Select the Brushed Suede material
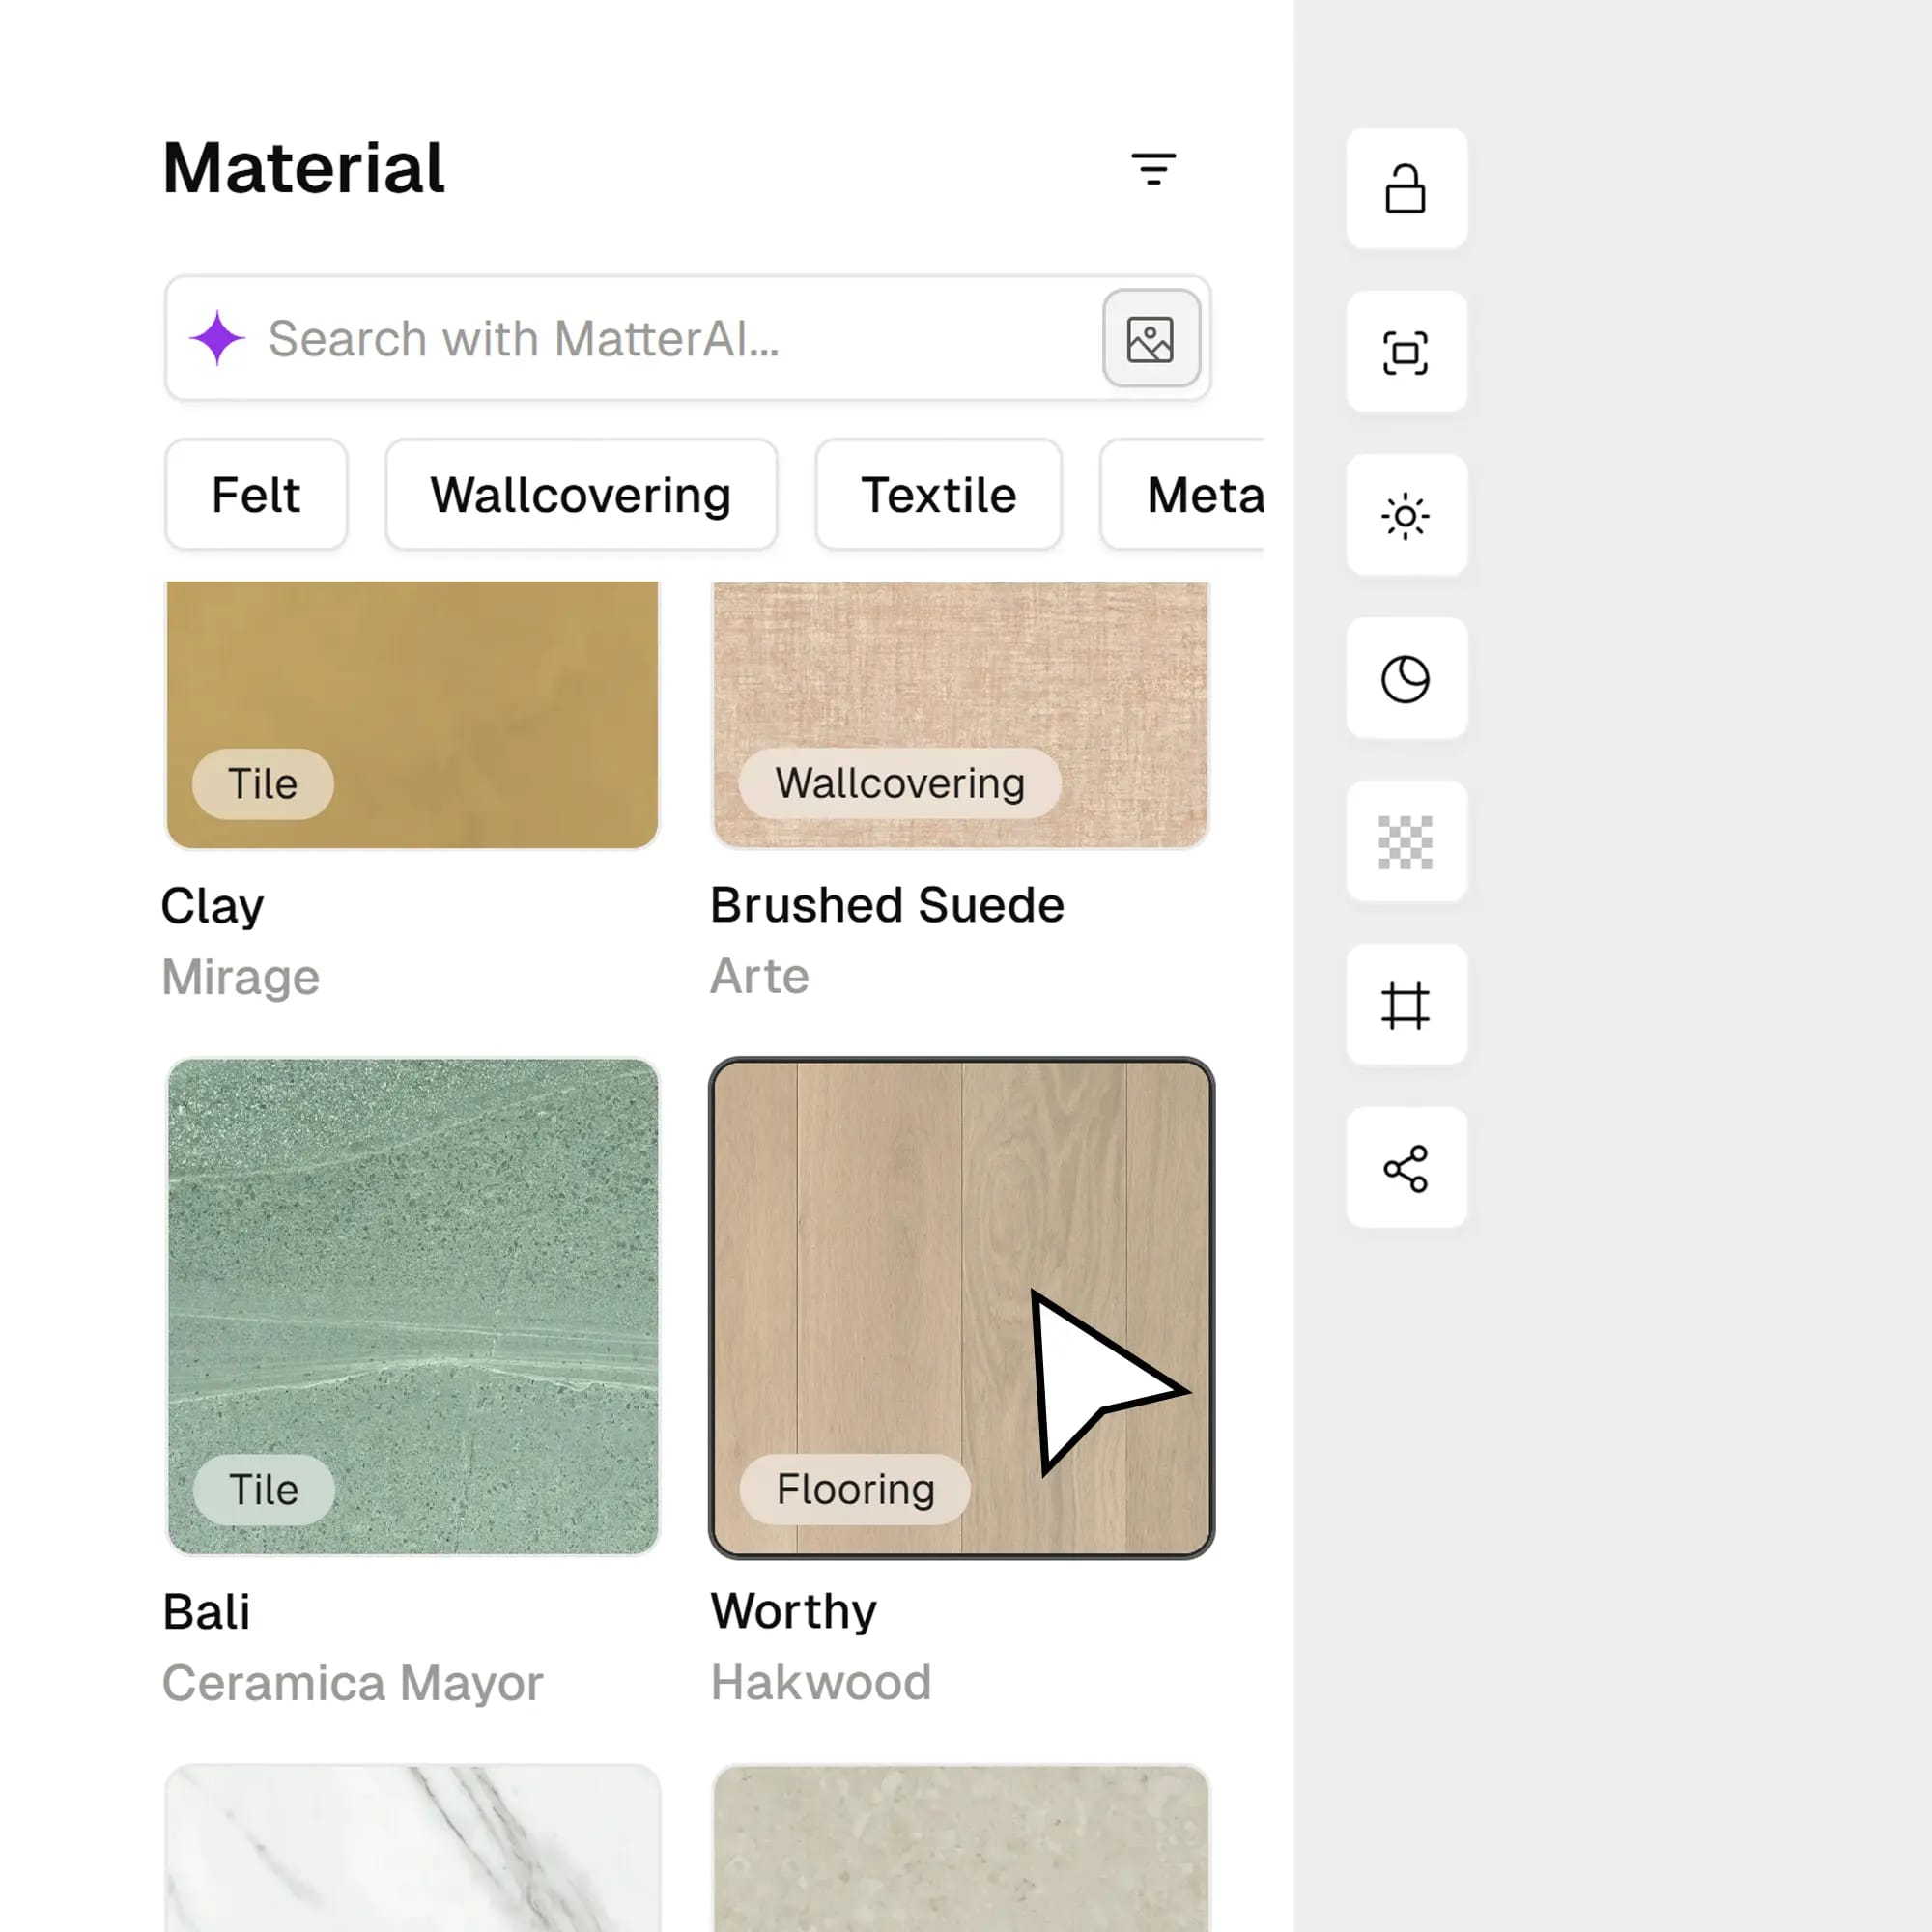This screenshot has width=1932, height=1932. [958, 712]
